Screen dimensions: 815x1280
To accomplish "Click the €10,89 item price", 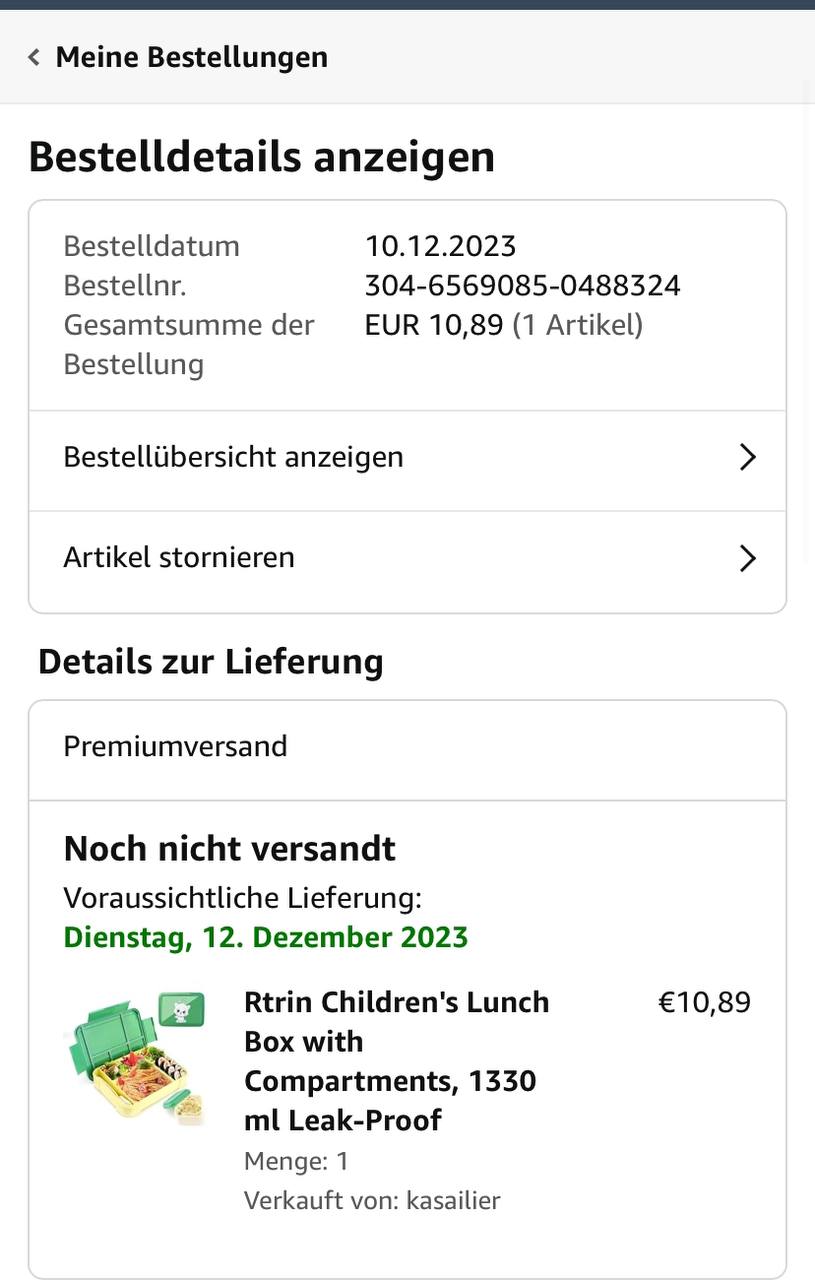I will click(704, 1002).
